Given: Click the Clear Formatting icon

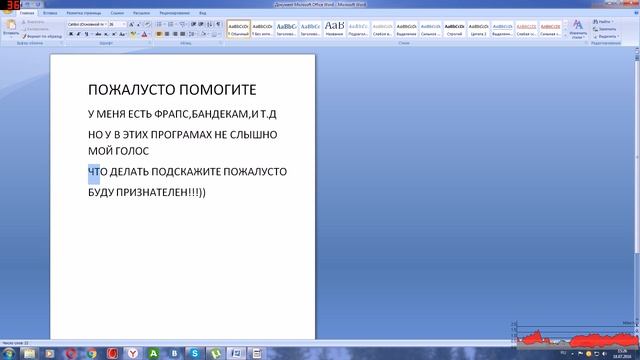Looking at the screenshot, I should (147, 24).
